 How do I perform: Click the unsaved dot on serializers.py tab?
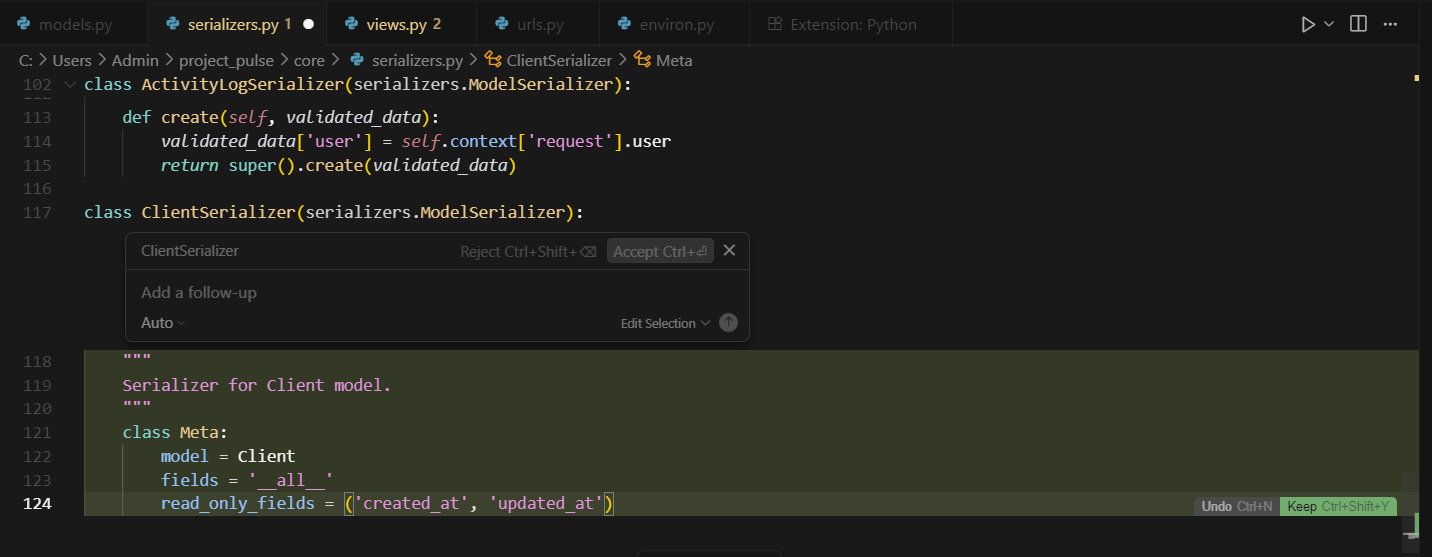click(x=308, y=24)
